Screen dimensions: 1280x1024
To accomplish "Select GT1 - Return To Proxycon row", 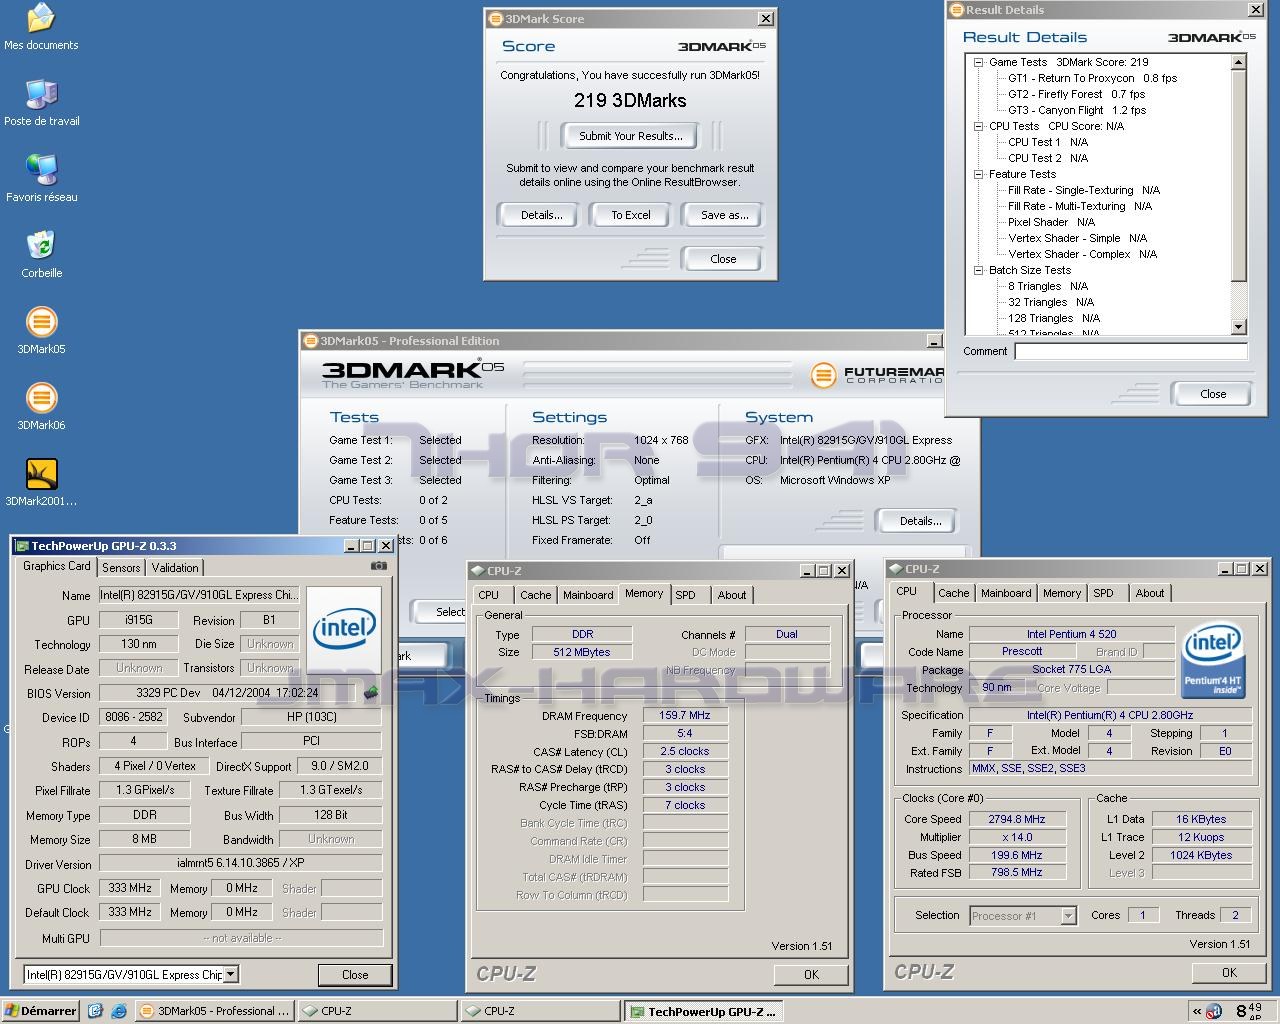I will coord(1092,78).
